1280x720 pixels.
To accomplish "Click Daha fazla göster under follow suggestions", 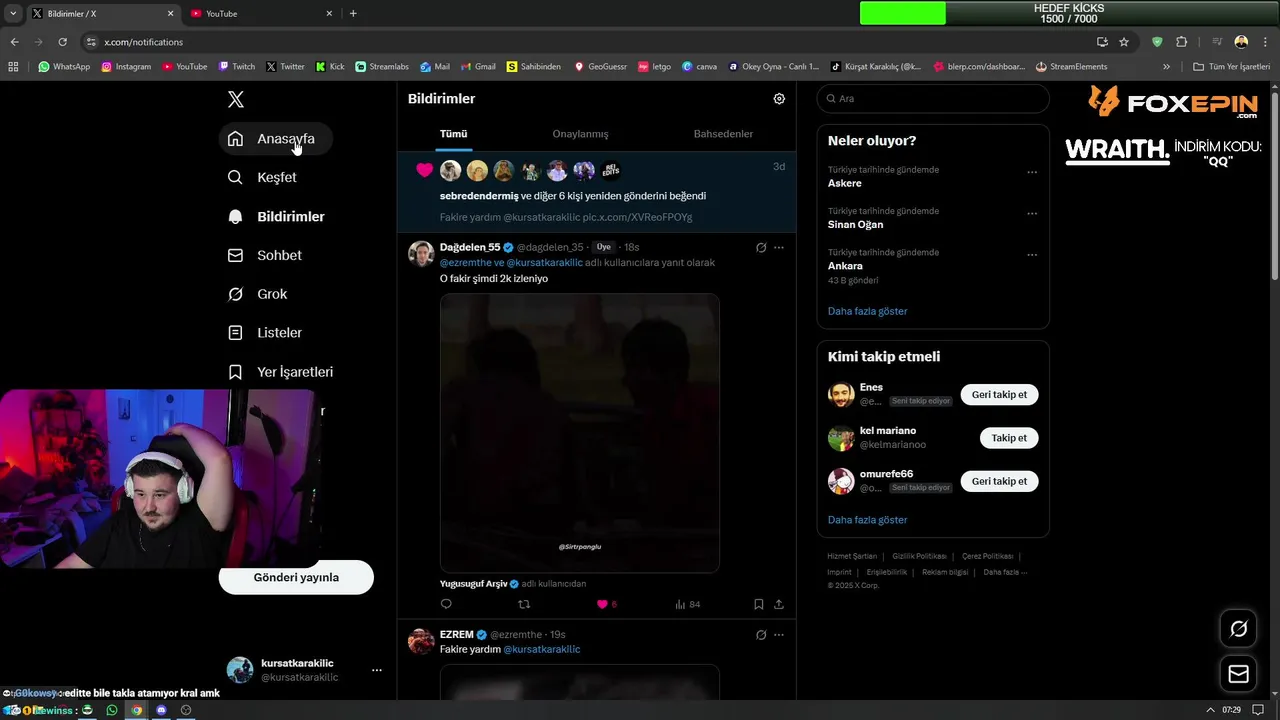I will [x=868, y=520].
